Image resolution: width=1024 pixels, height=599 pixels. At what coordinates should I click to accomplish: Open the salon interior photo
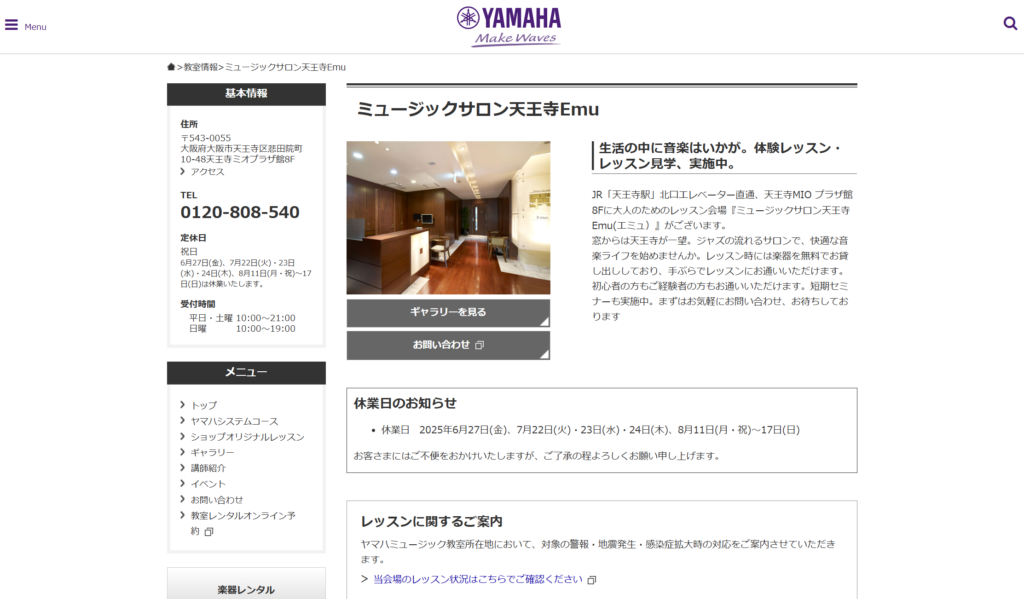click(x=448, y=218)
